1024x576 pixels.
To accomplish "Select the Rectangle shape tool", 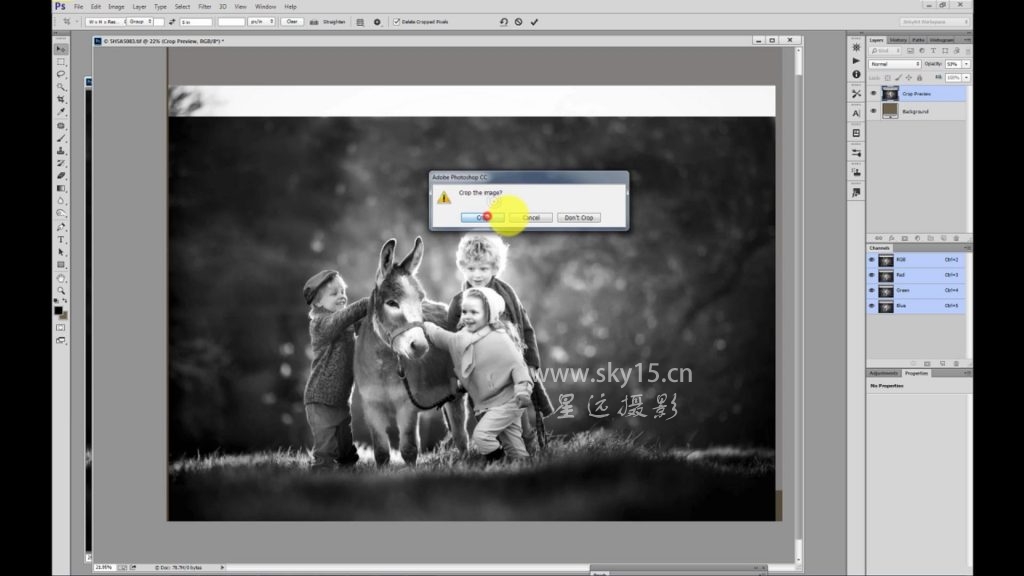I will coord(61,264).
